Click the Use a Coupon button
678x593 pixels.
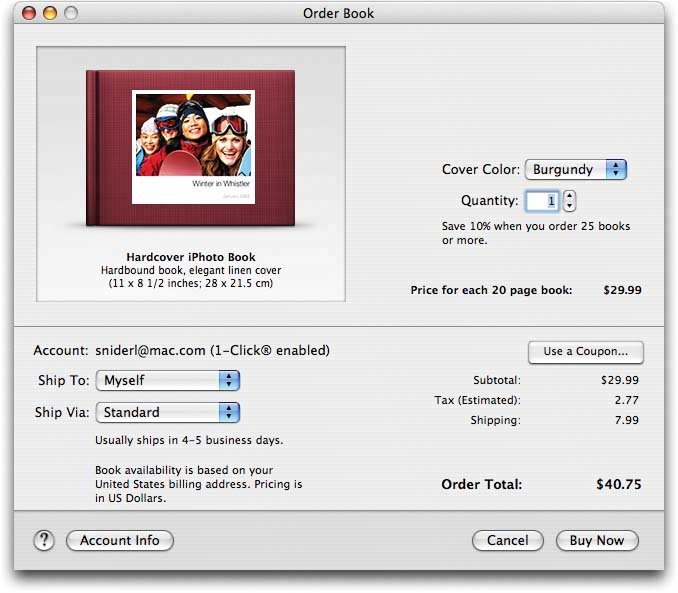(x=585, y=352)
